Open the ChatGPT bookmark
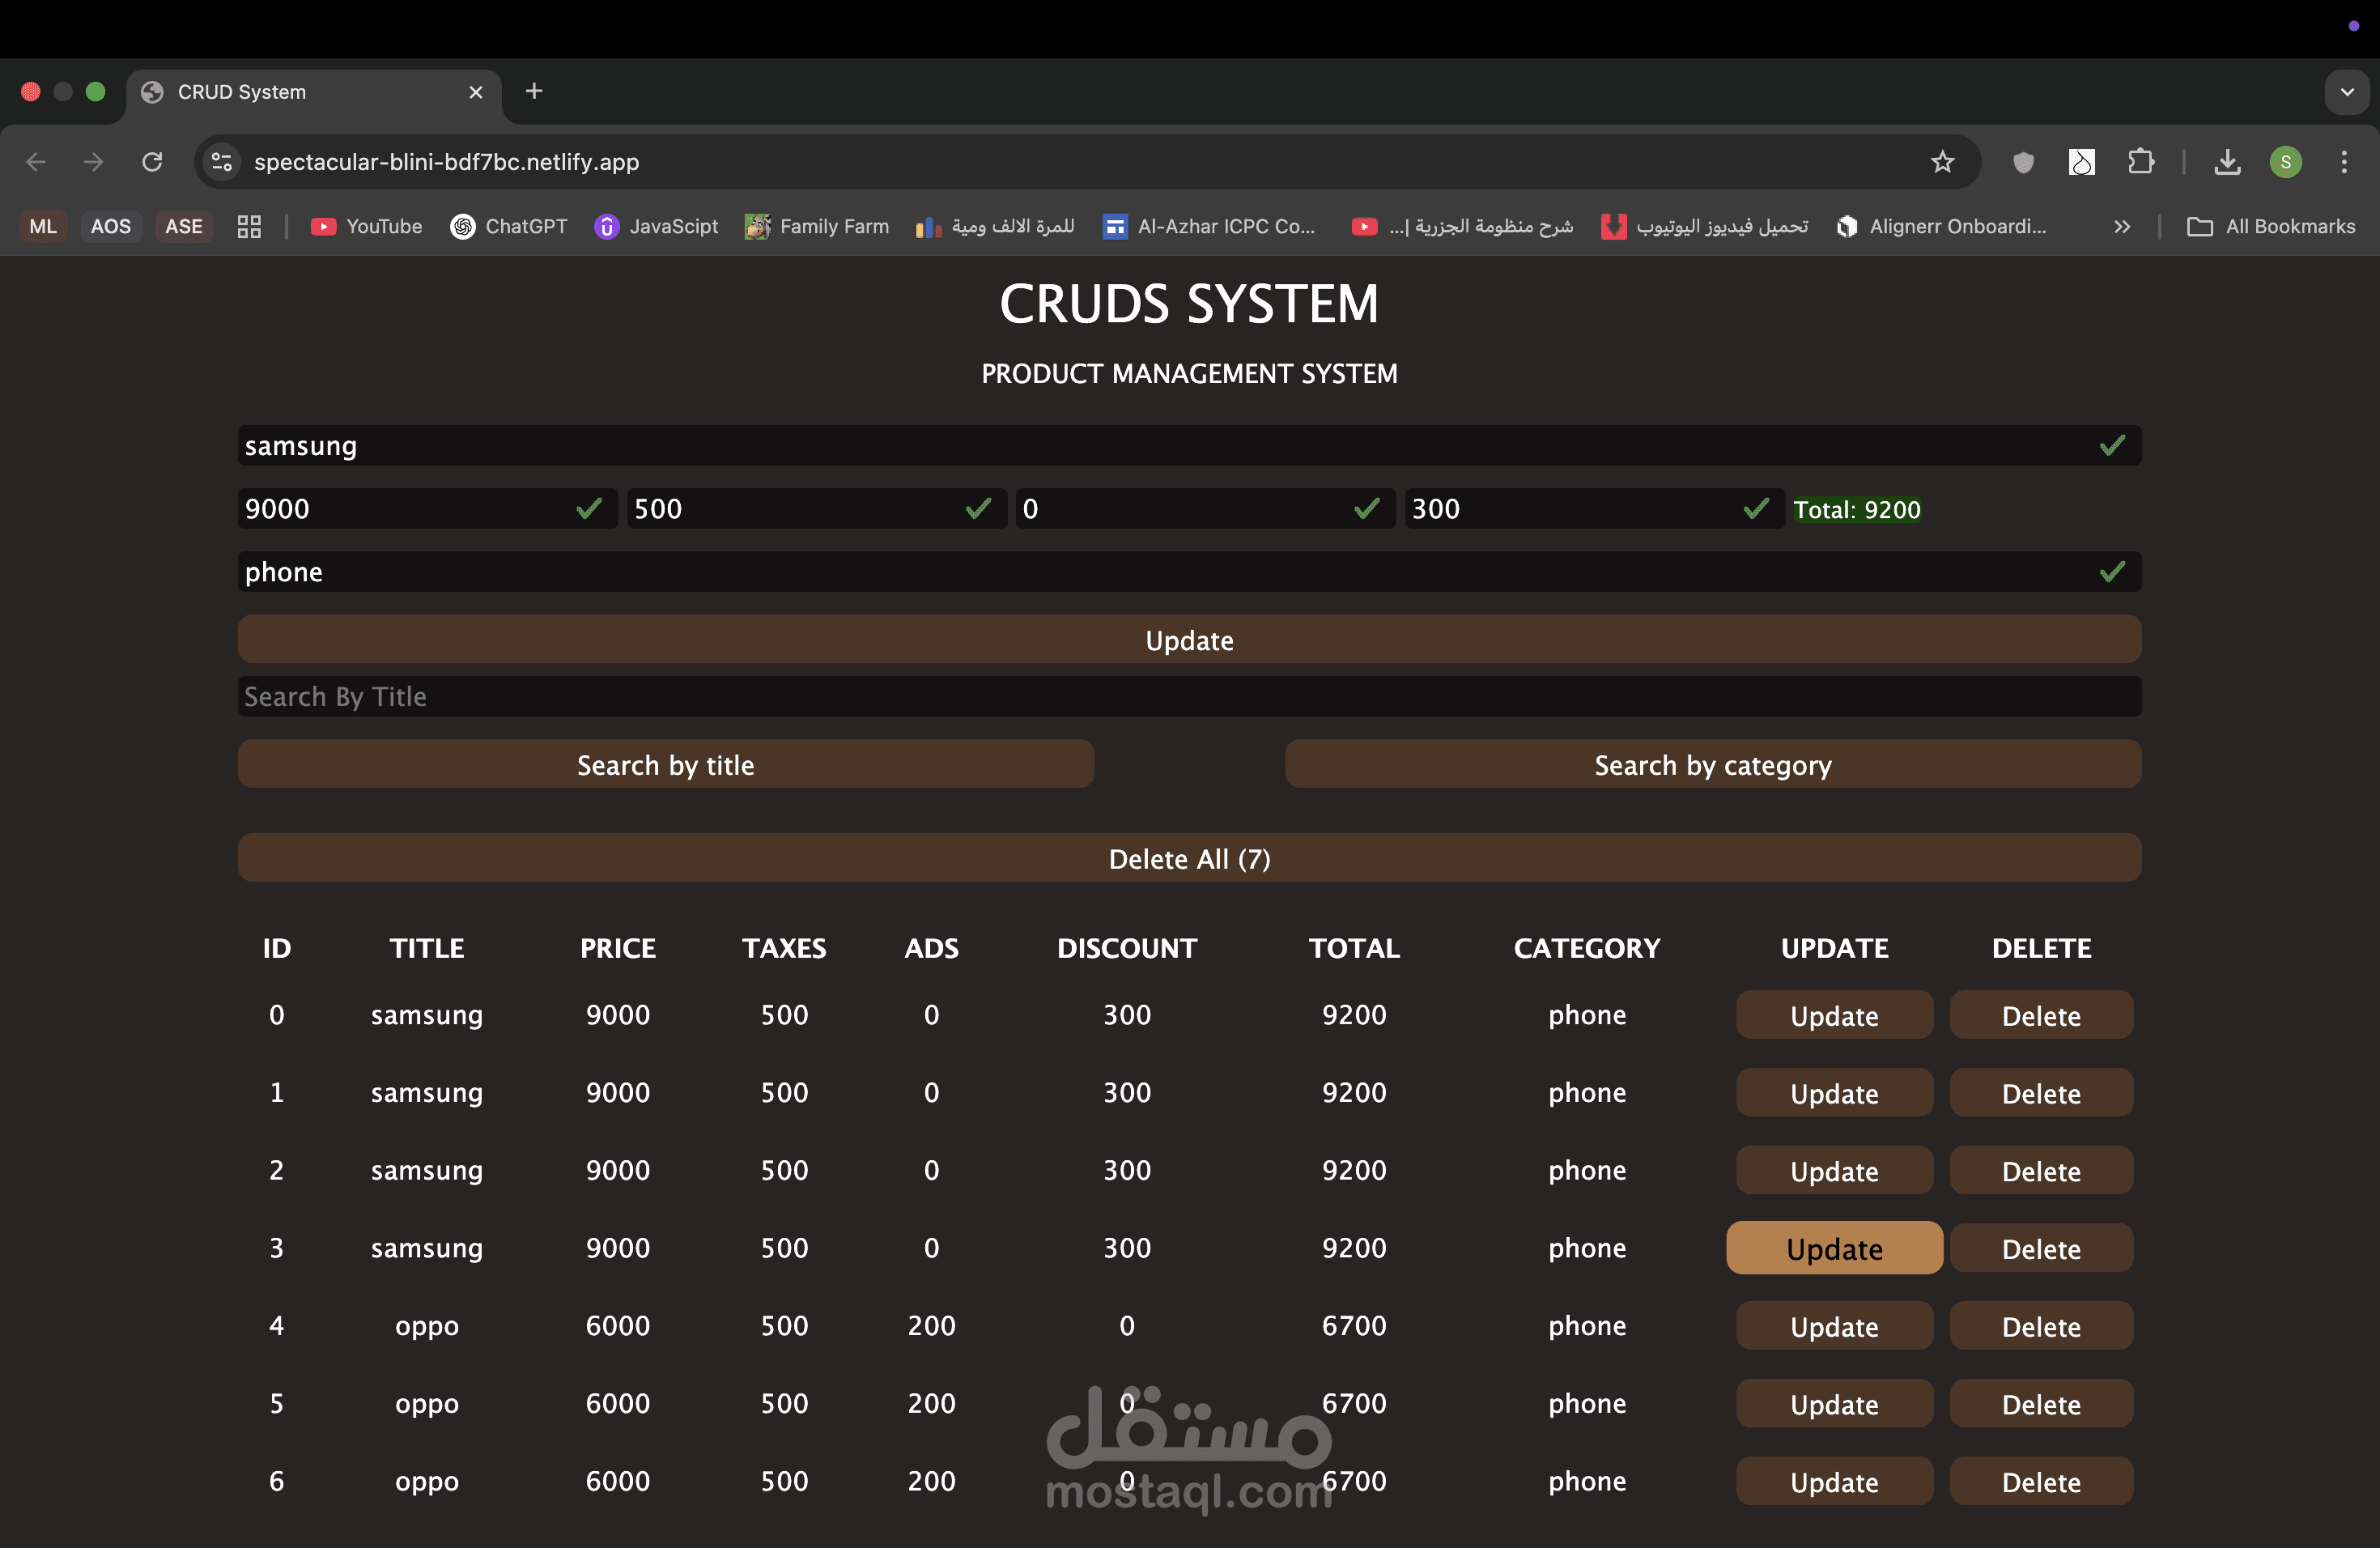This screenshot has height=1548, width=2380. pyautogui.click(x=509, y=227)
